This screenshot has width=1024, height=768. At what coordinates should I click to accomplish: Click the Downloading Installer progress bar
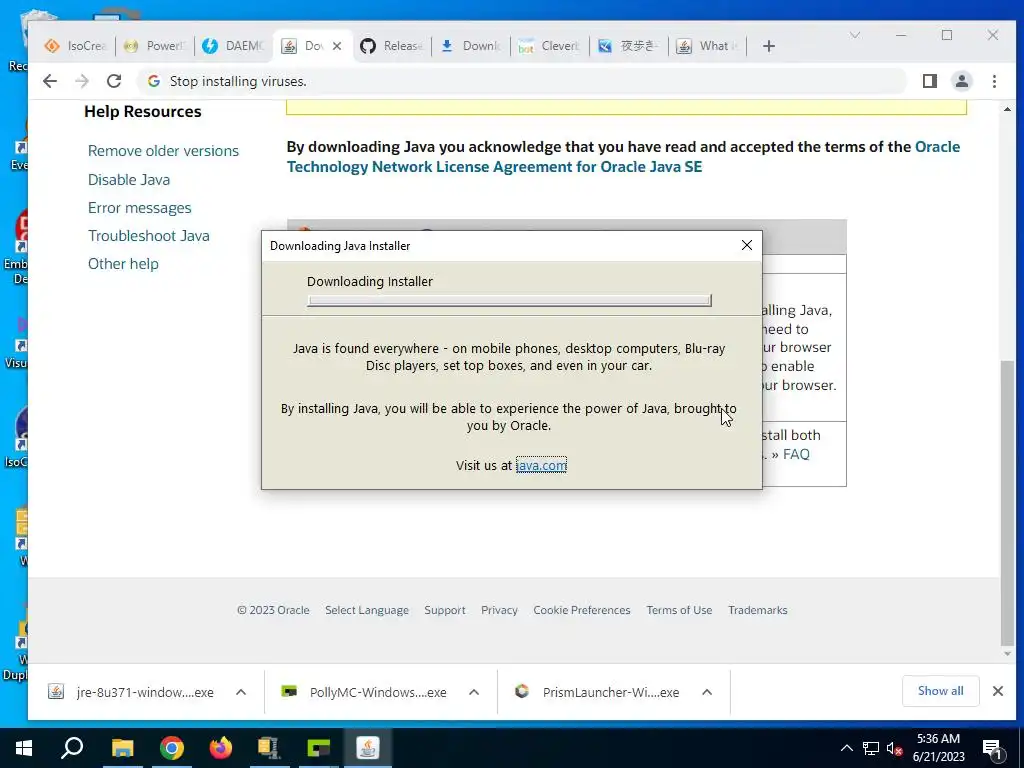(x=509, y=300)
